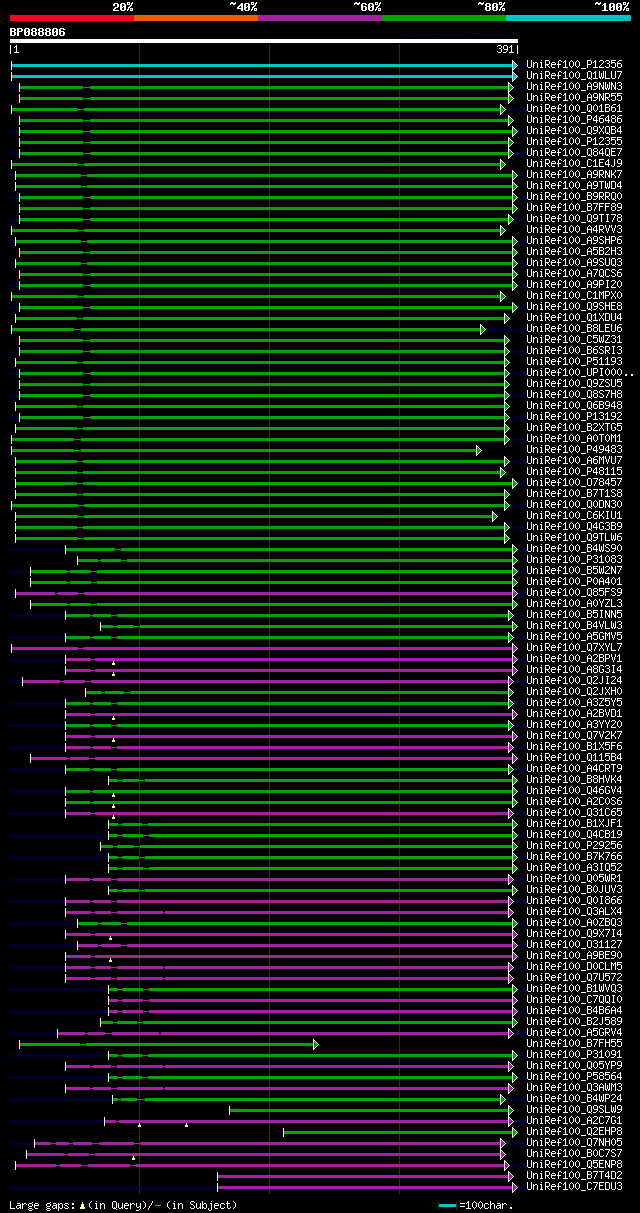Click the cyan =100char. scale bar
This screenshot has width=640, height=1213.
[447, 1206]
